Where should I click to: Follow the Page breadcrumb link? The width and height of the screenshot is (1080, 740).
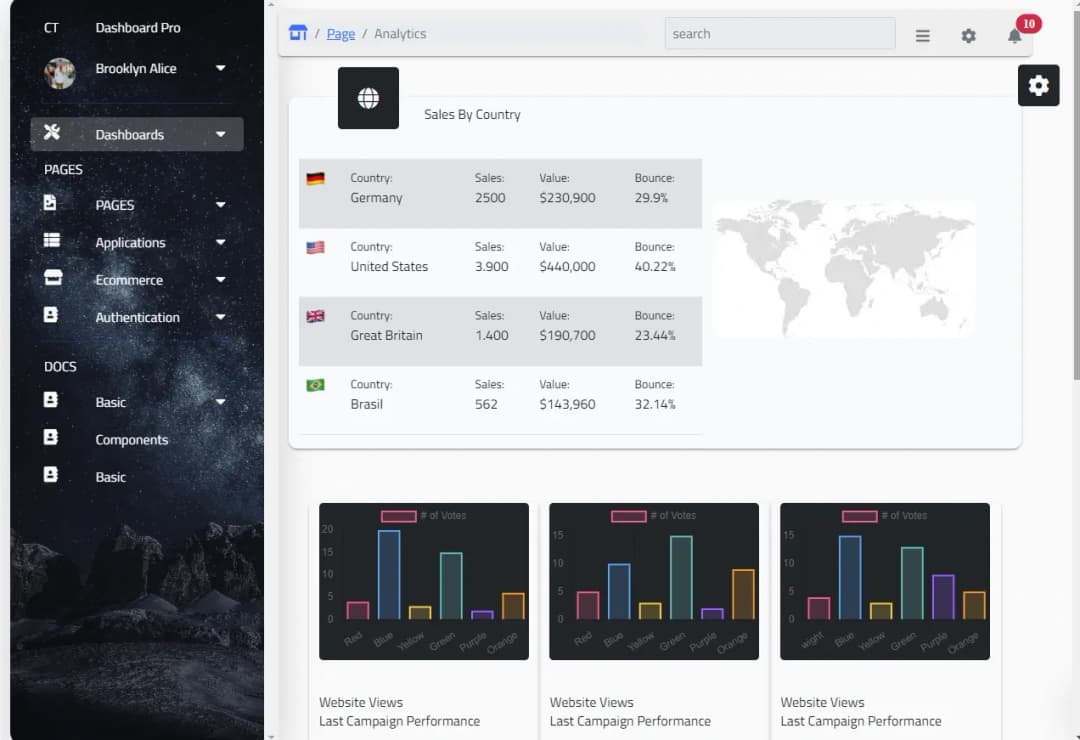pyautogui.click(x=340, y=33)
